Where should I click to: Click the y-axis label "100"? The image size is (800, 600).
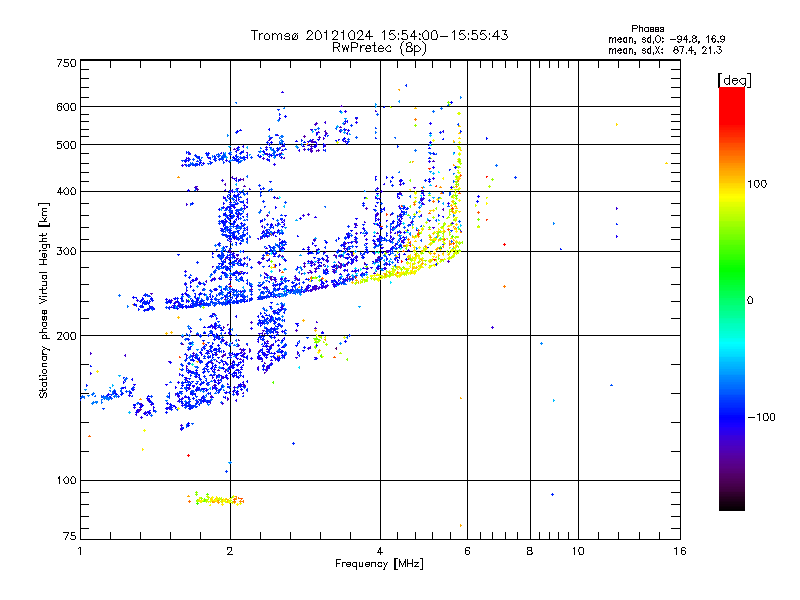tap(66, 480)
